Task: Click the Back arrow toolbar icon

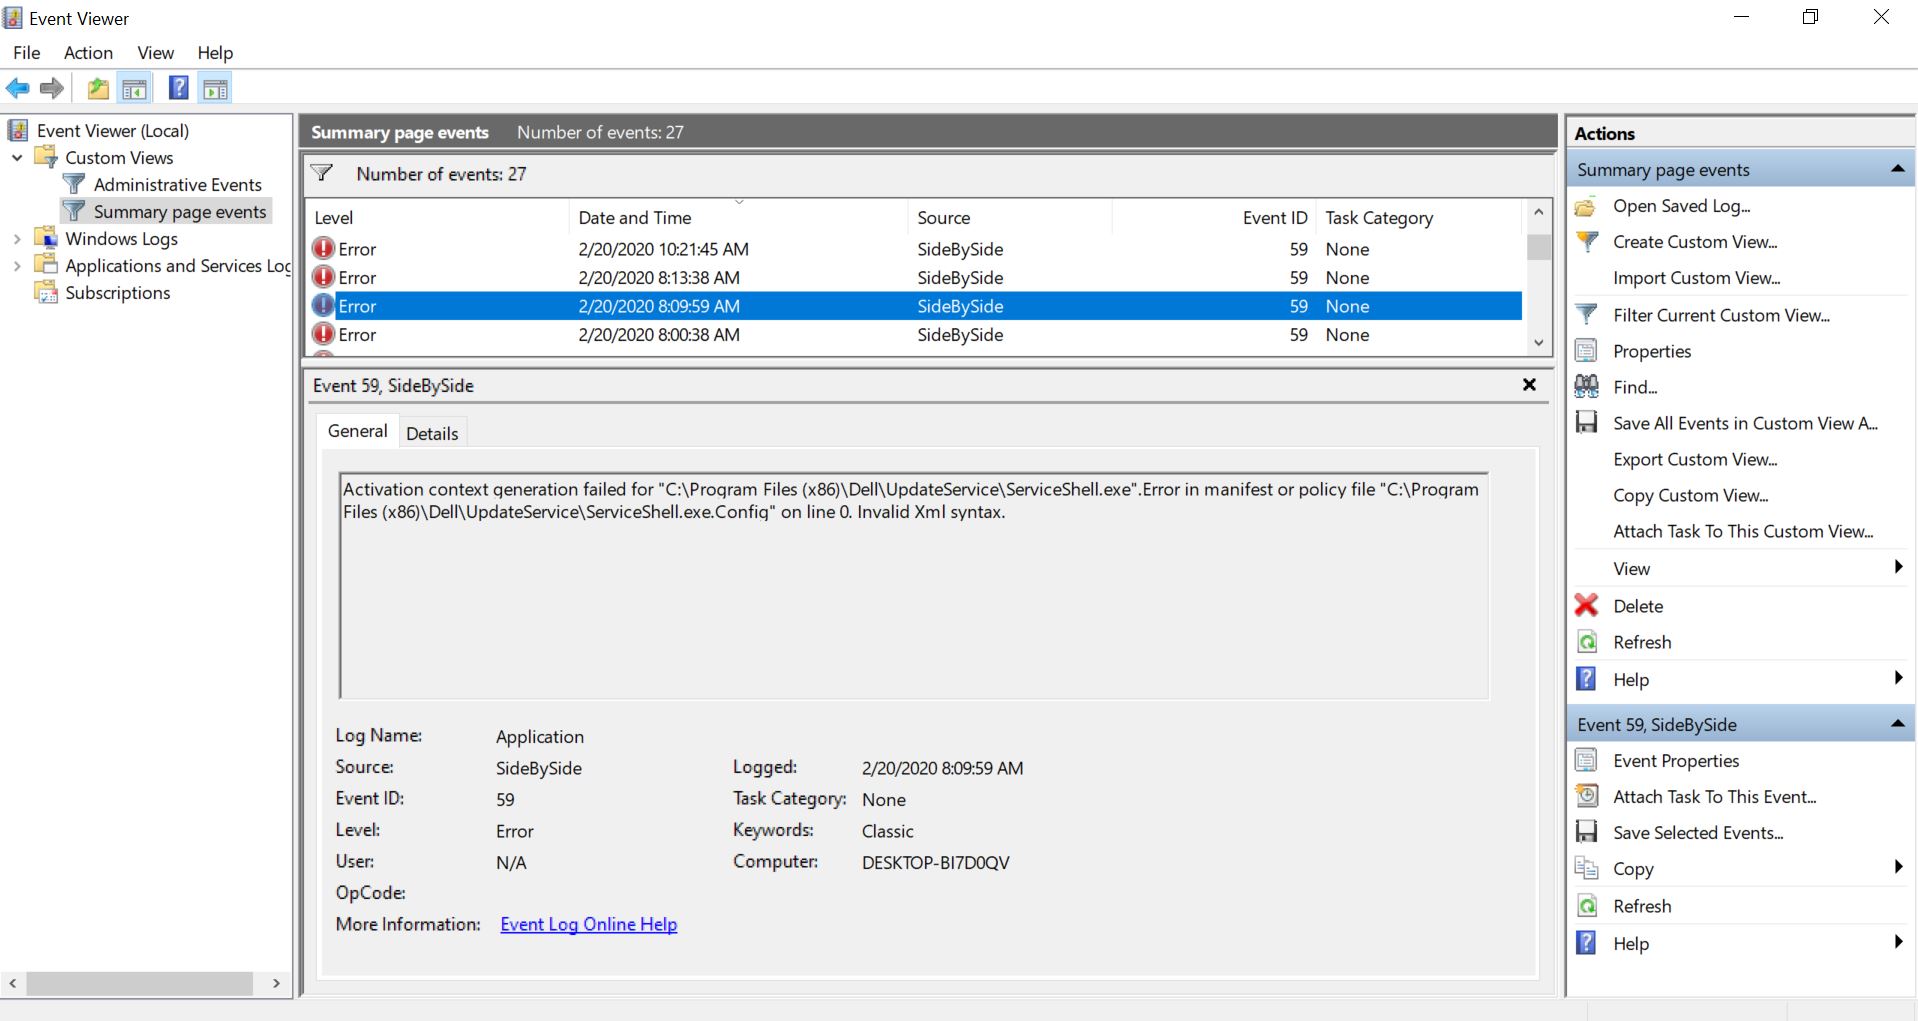Action: [18, 89]
